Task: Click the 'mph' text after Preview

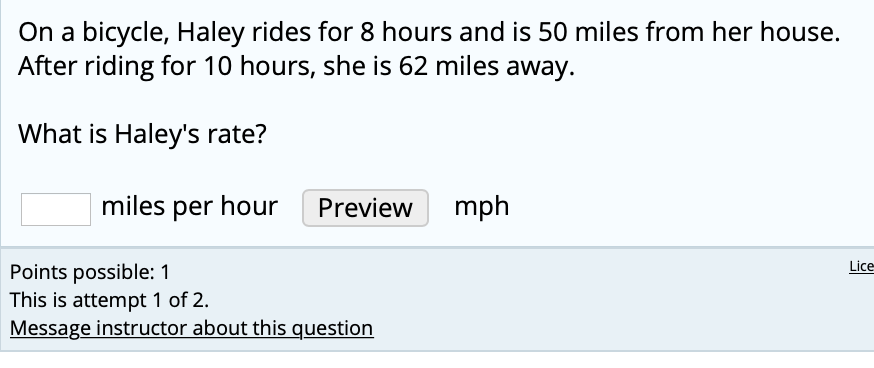Action: 482,207
